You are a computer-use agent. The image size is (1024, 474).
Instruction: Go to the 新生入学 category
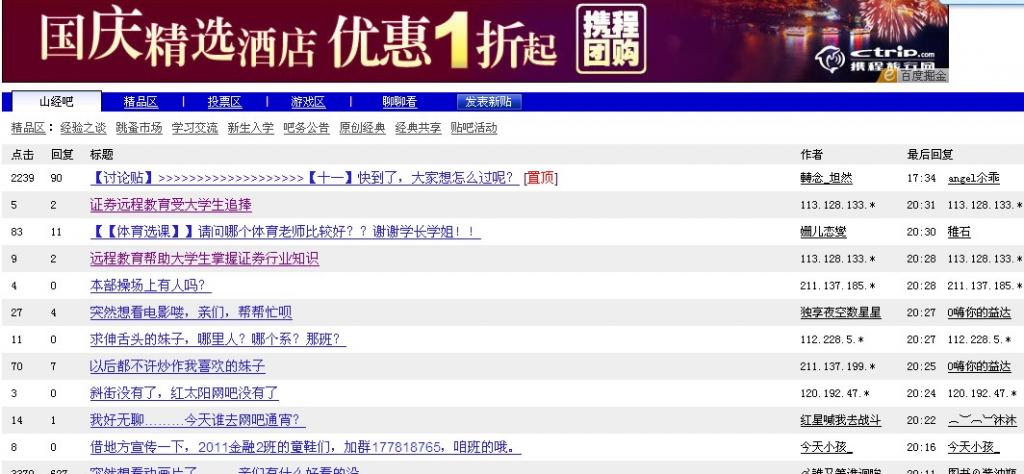250,128
